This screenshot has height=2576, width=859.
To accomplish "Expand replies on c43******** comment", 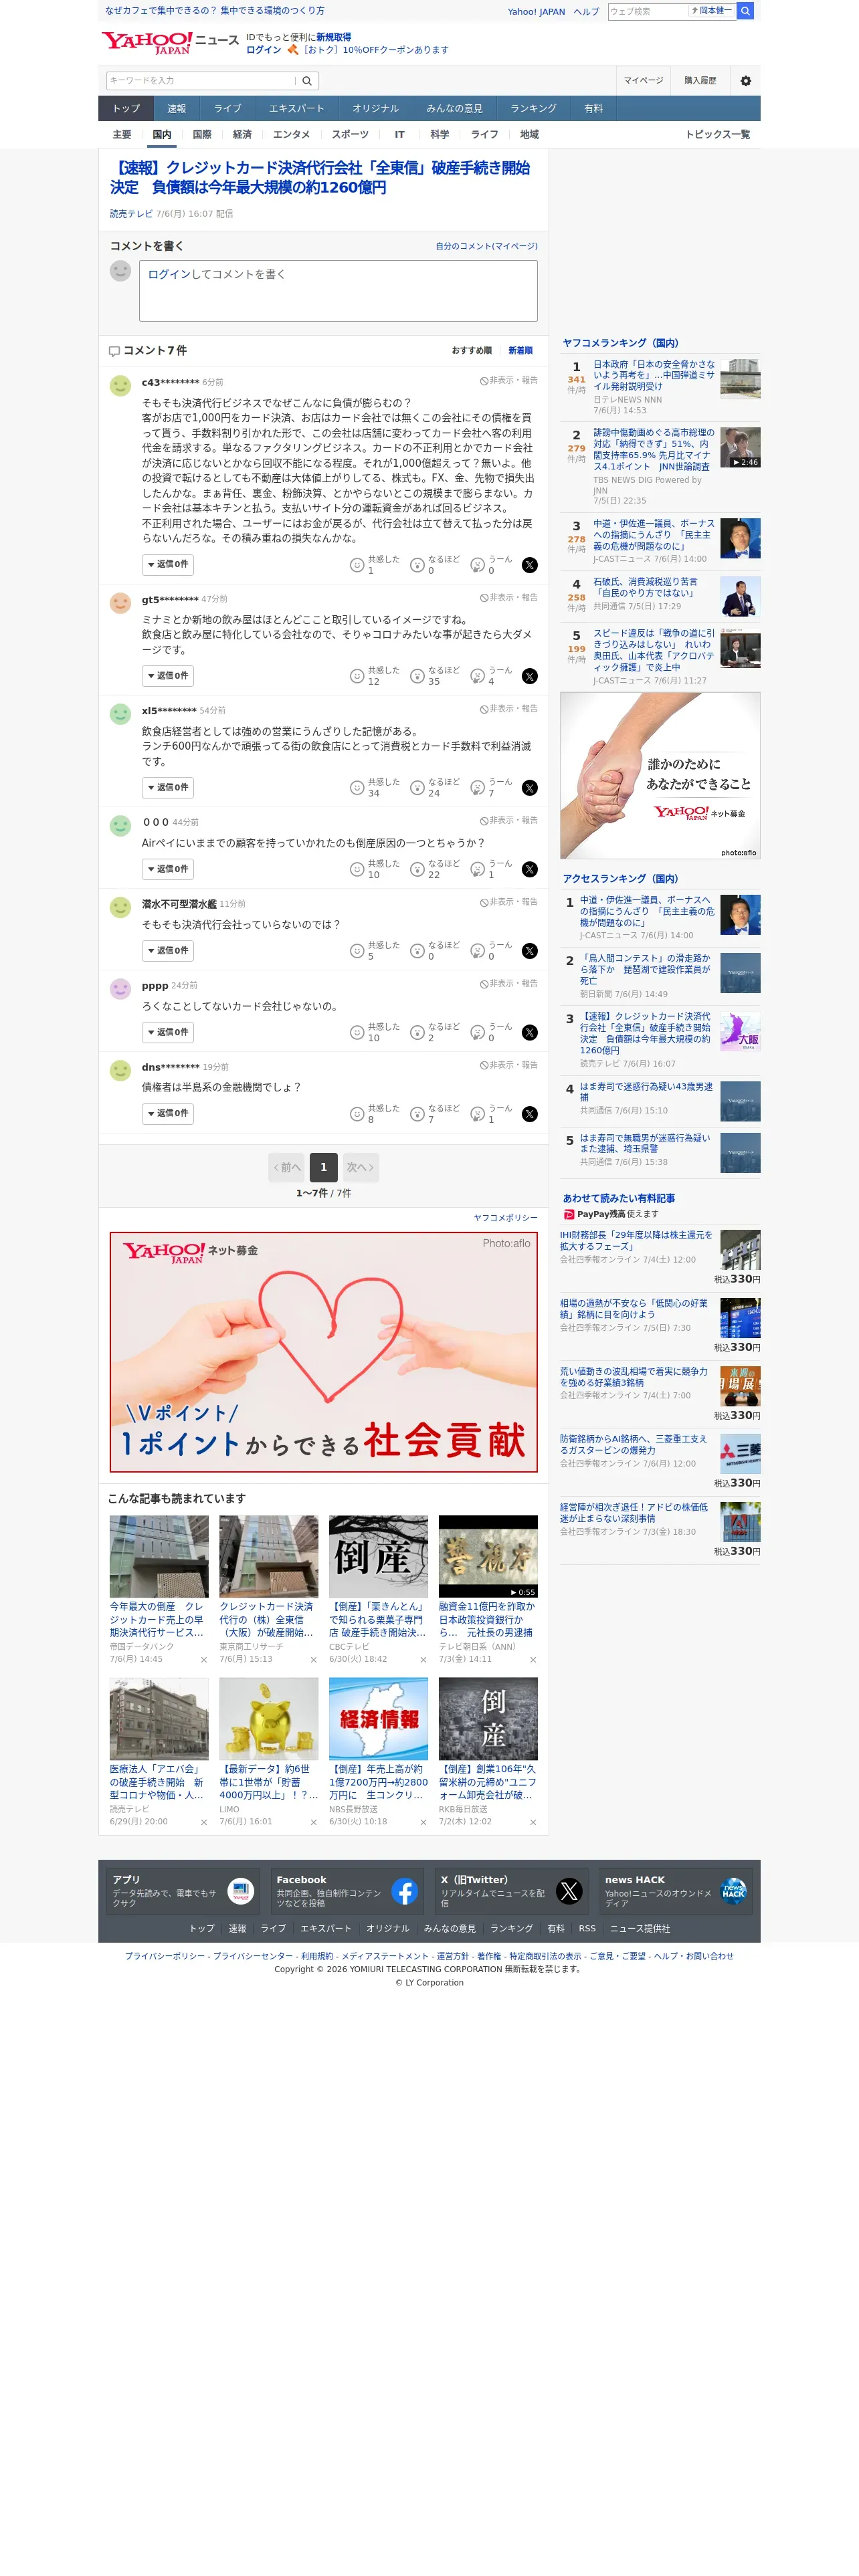I will tap(168, 565).
